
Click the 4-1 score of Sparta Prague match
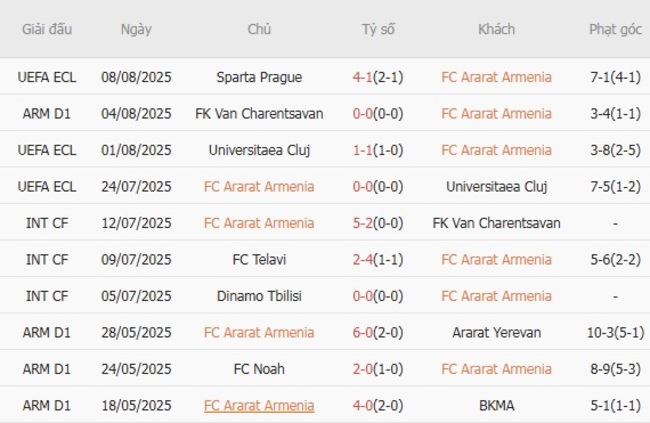click(x=366, y=77)
